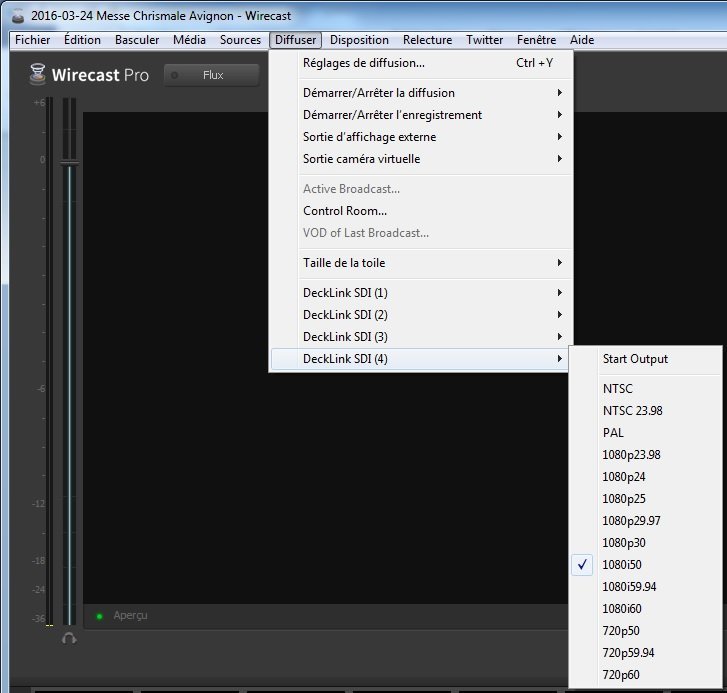Click the Wirecast Pro logo icon
Image resolution: width=727 pixels, height=693 pixels.
(37, 75)
